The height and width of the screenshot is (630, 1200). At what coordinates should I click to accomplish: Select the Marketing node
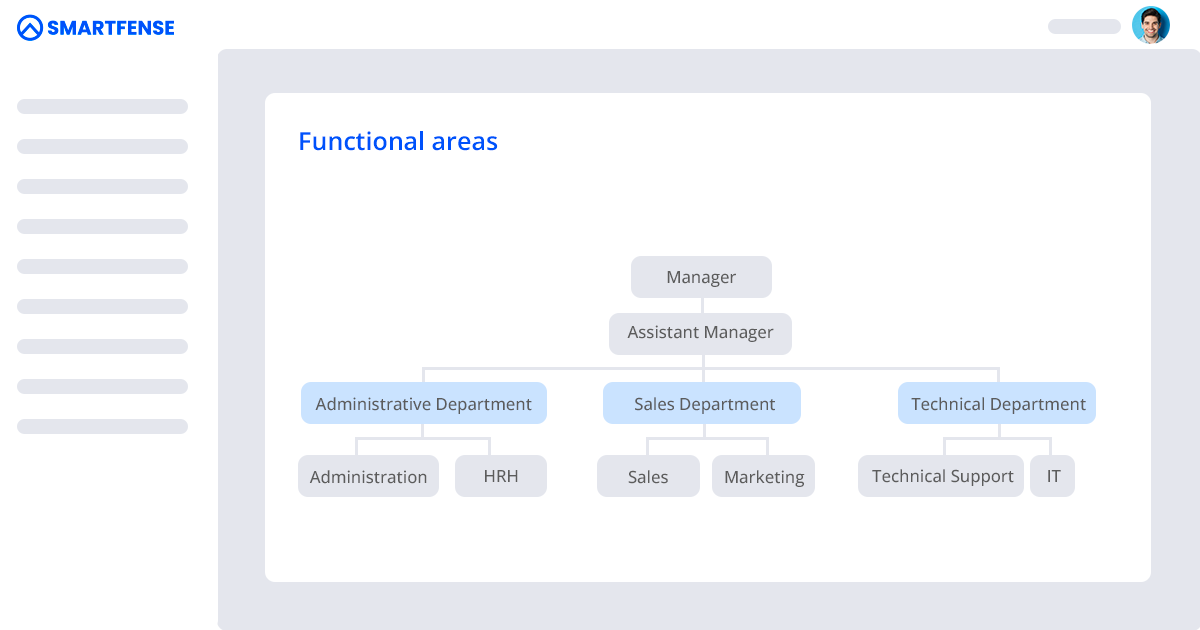click(764, 476)
